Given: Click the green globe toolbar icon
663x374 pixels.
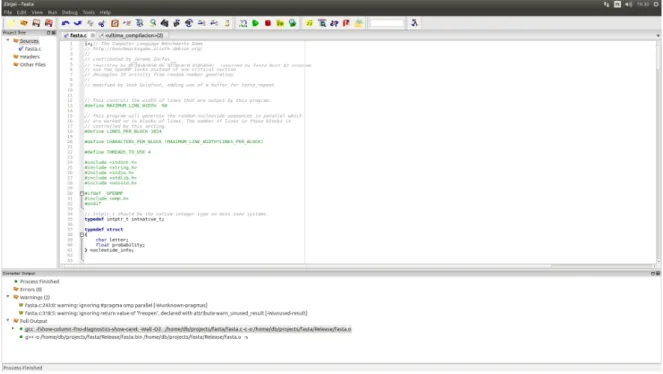Looking at the screenshot, I should coord(292,23).
